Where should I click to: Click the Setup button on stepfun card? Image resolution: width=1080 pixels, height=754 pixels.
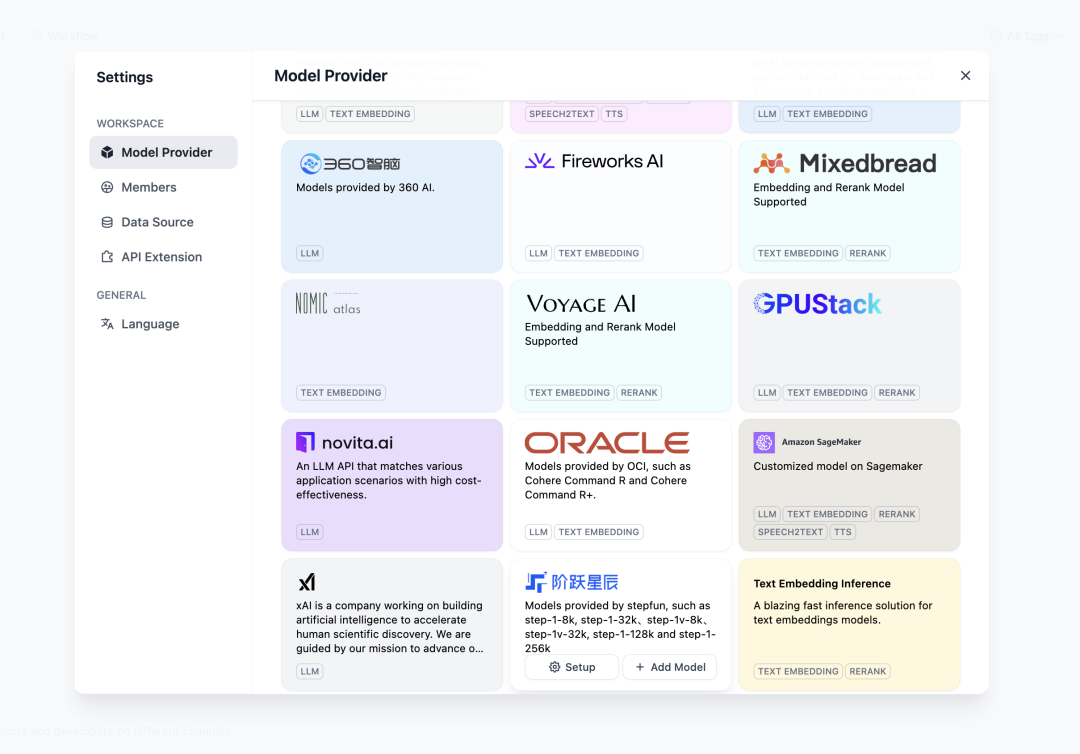click(572, 667)
